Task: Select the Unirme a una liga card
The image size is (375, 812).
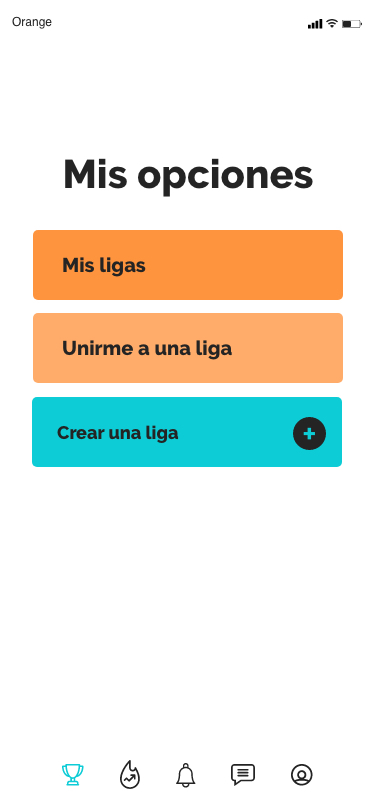Action: coord(188,348)
